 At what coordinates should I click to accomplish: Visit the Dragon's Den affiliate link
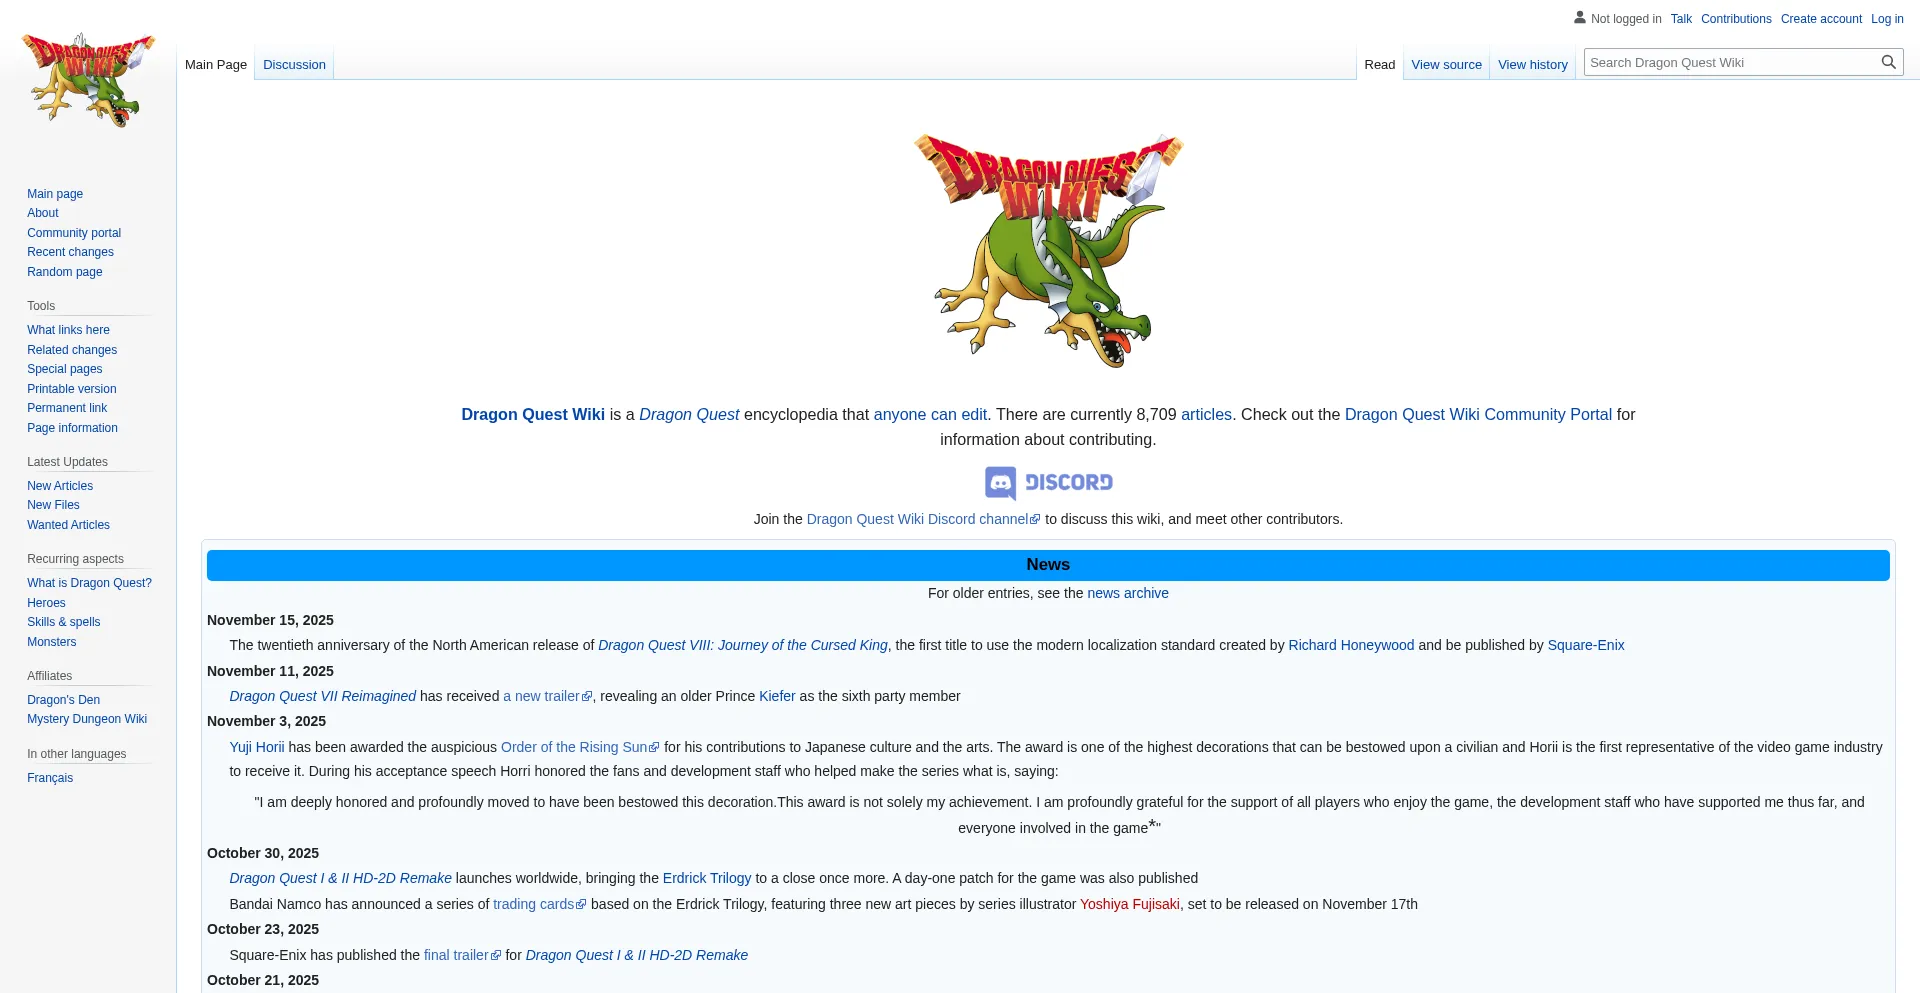tap(63, 699)
